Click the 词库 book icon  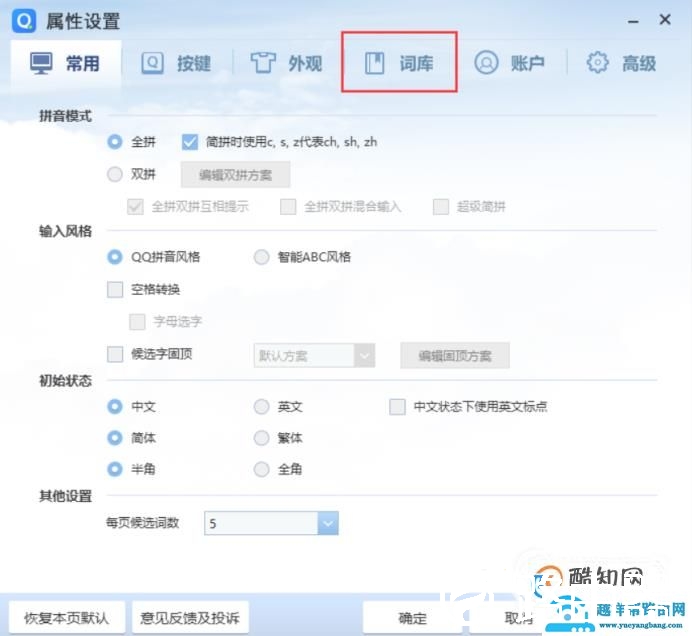pyautogui.click(x=375, y=63)
